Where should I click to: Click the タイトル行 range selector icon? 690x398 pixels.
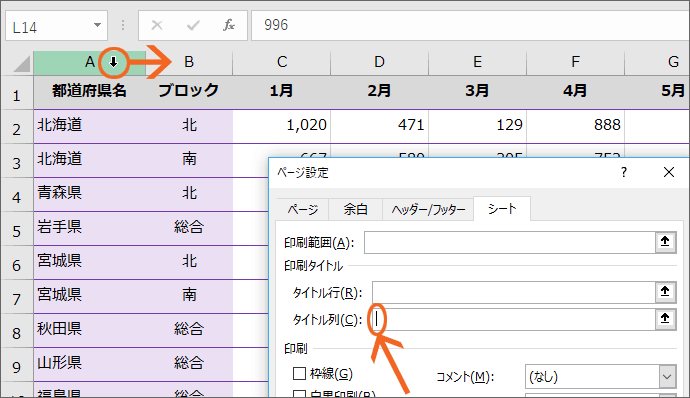pos(665,291)
